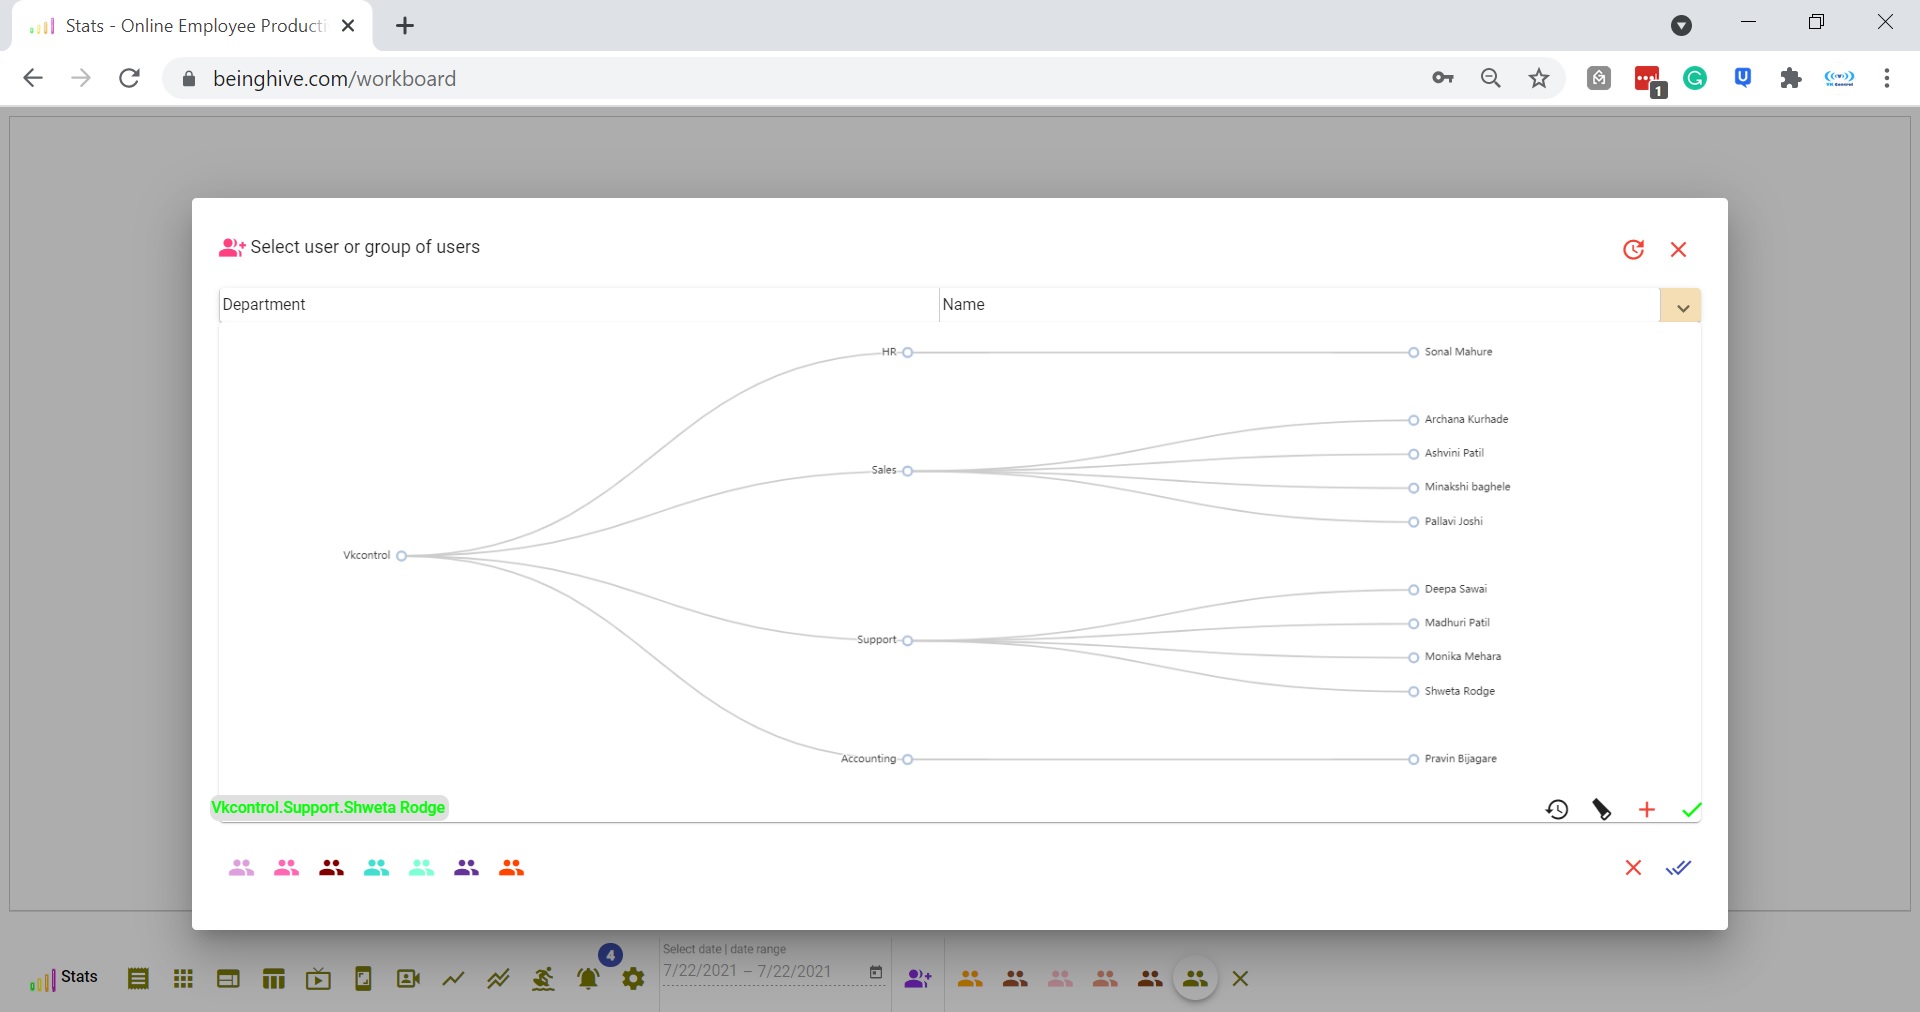1920x1012 pixels.
Task: Click the red refresh icon in the dialog header
Action: coord(1634,250)
